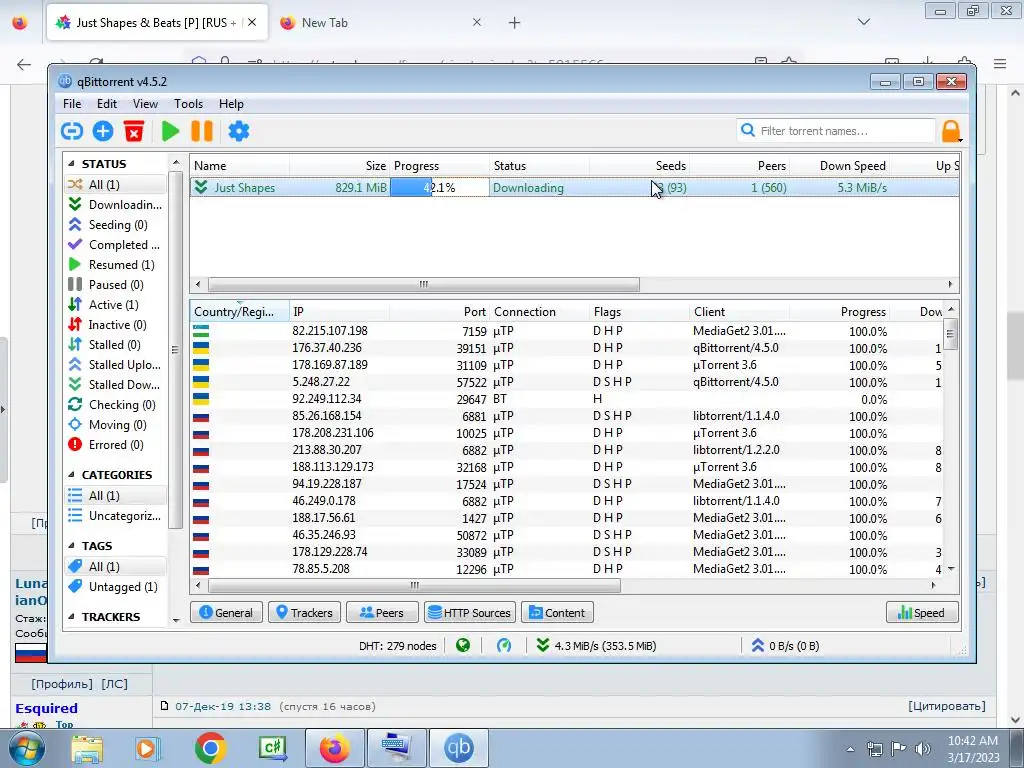The height and width of the screenshot is (768, 1024).
Task: Switch to the HTTP Sources tab
Action: click(470, 613)
